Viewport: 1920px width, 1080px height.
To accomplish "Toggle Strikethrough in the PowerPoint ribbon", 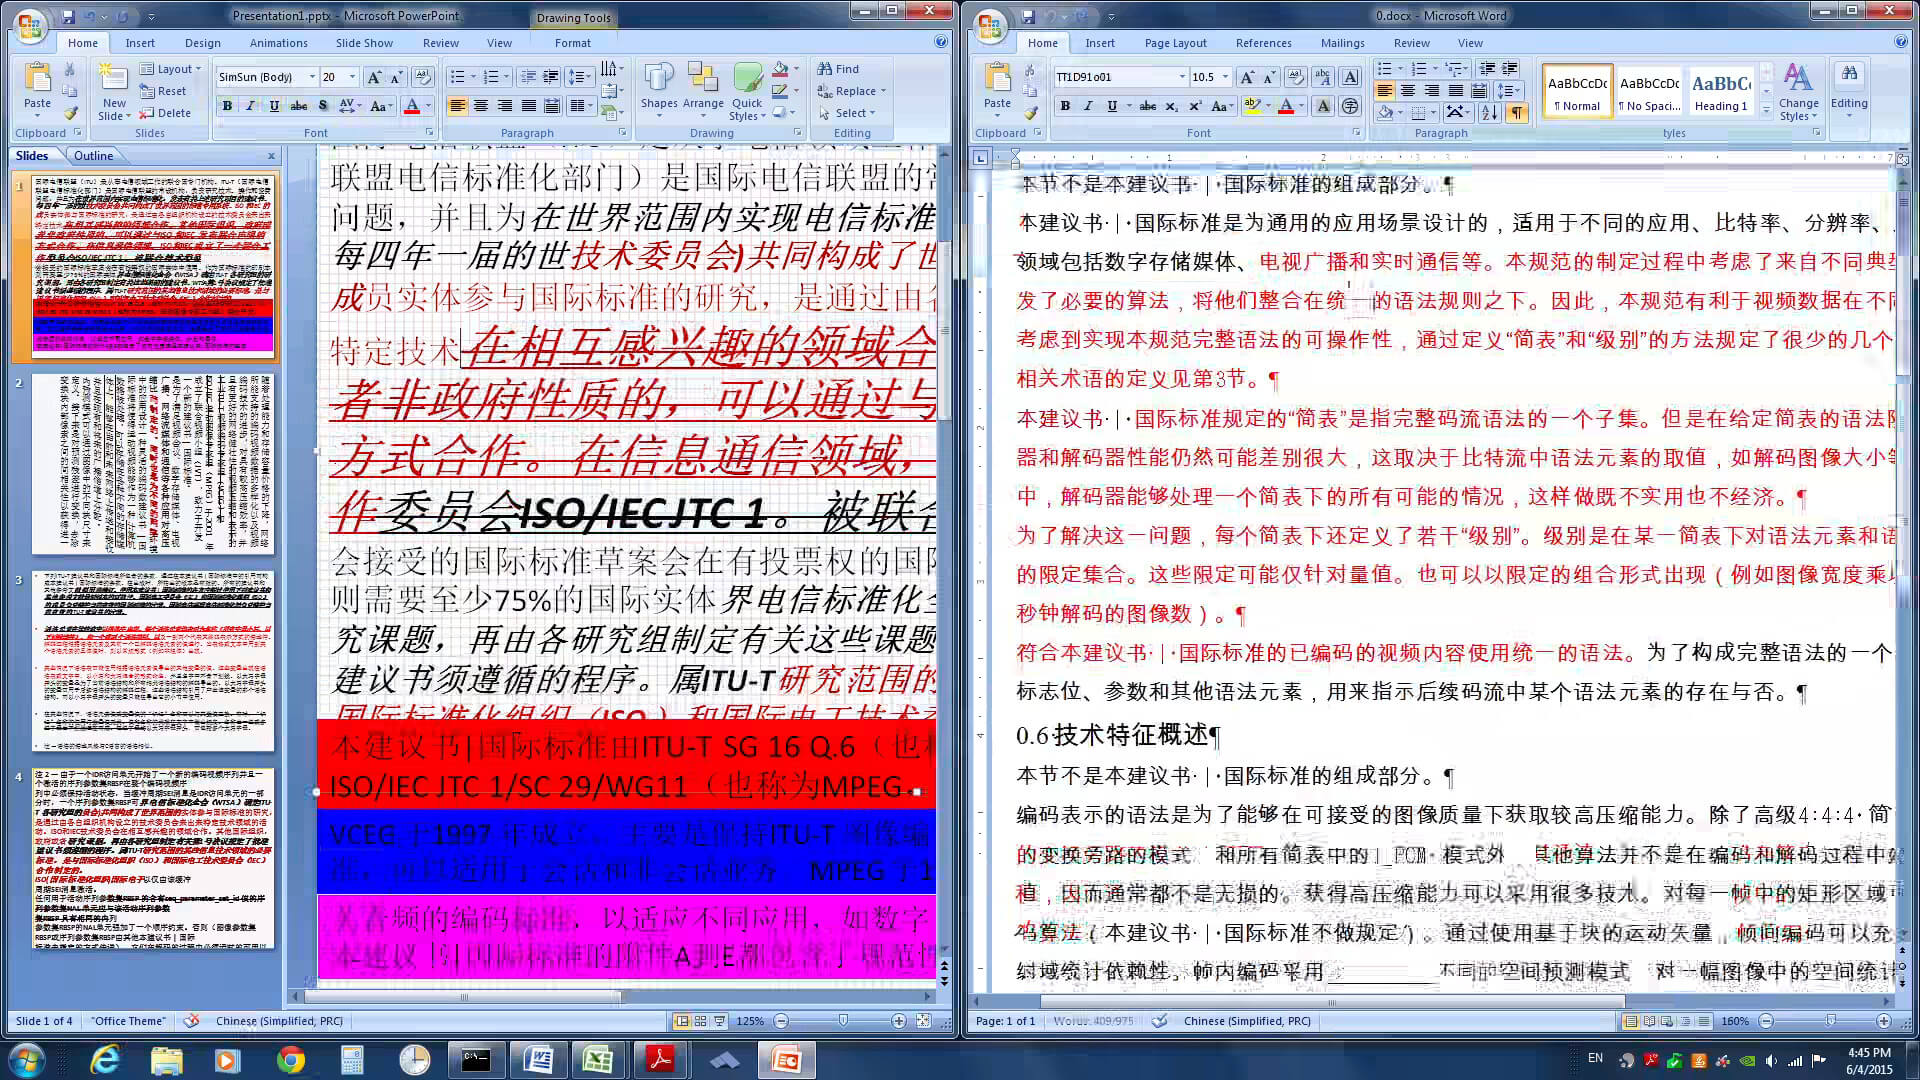I will (298, 106).
